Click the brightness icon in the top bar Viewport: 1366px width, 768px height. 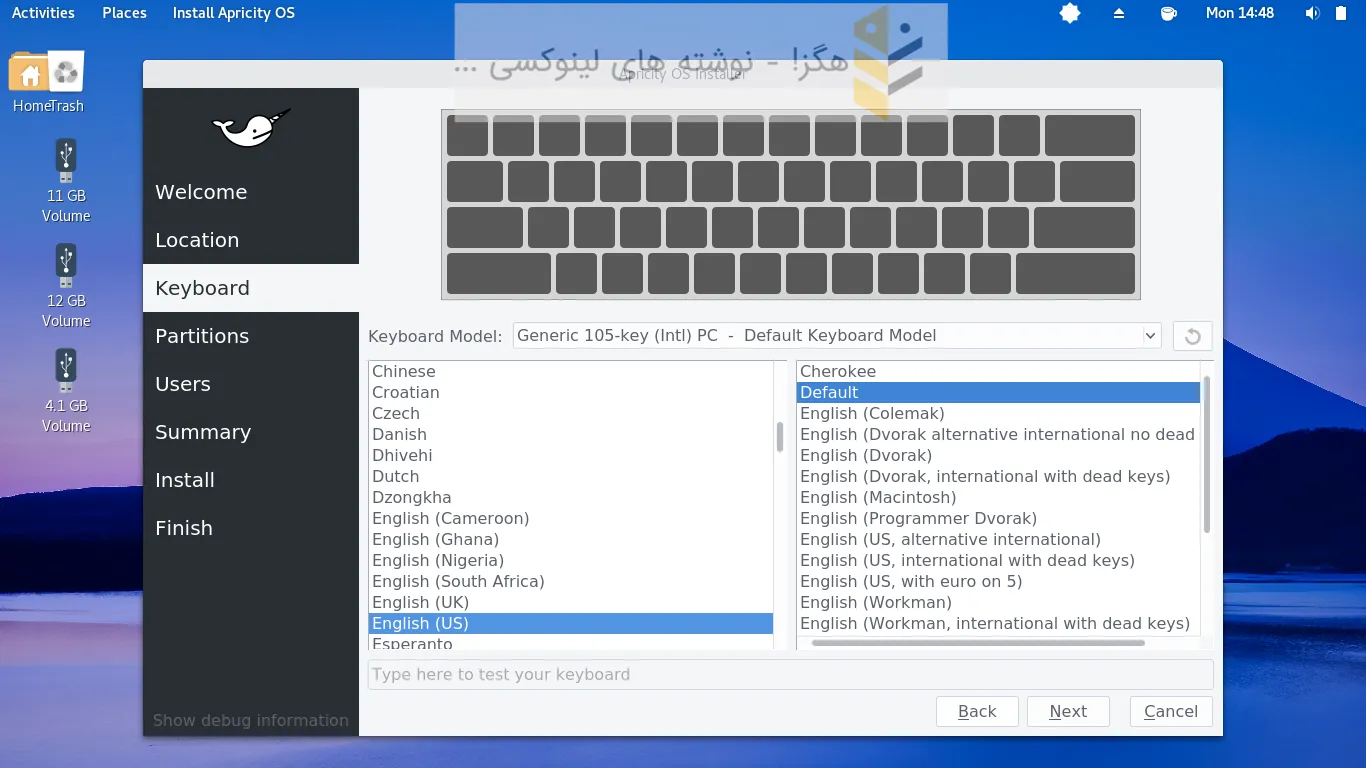tap(1070, 13)
